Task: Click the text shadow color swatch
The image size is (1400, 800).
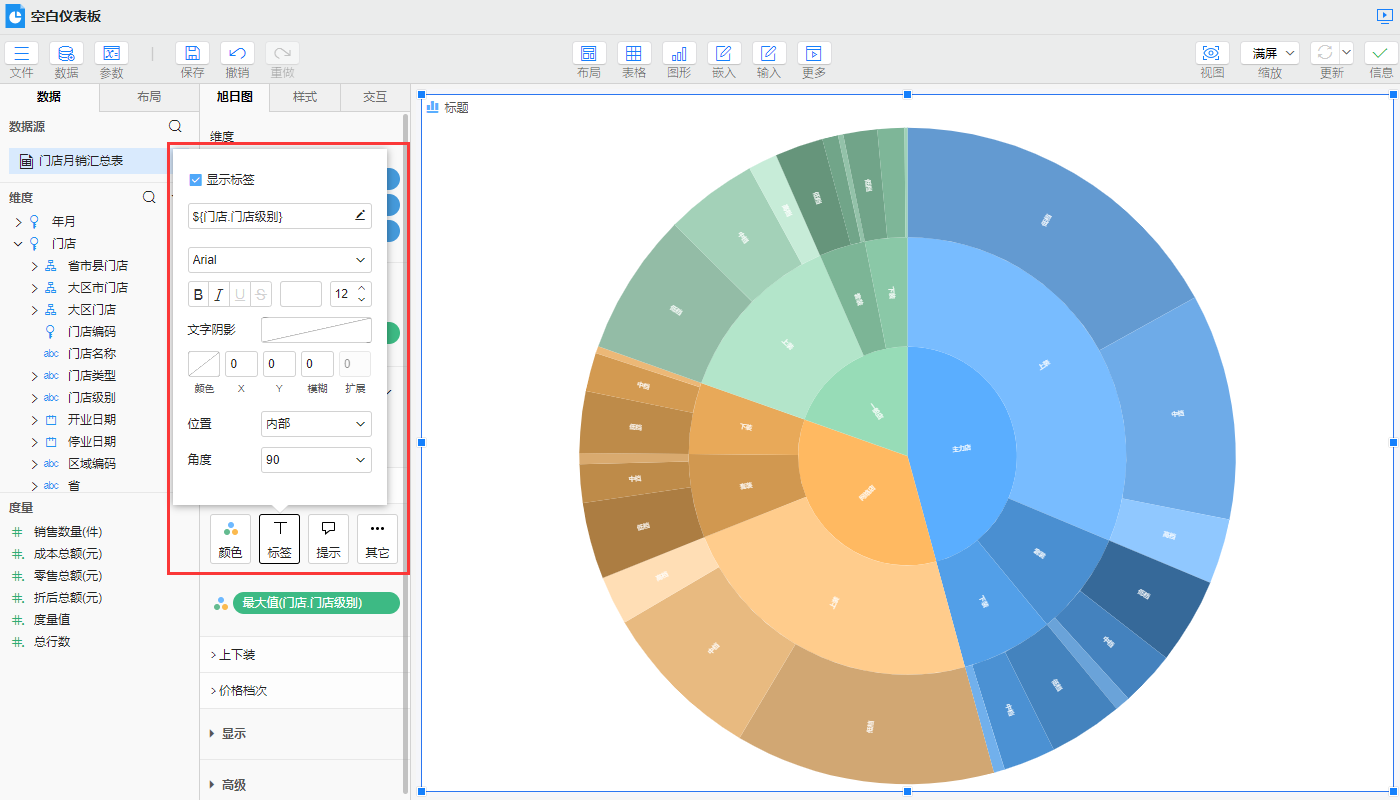Action: [204, 364]
